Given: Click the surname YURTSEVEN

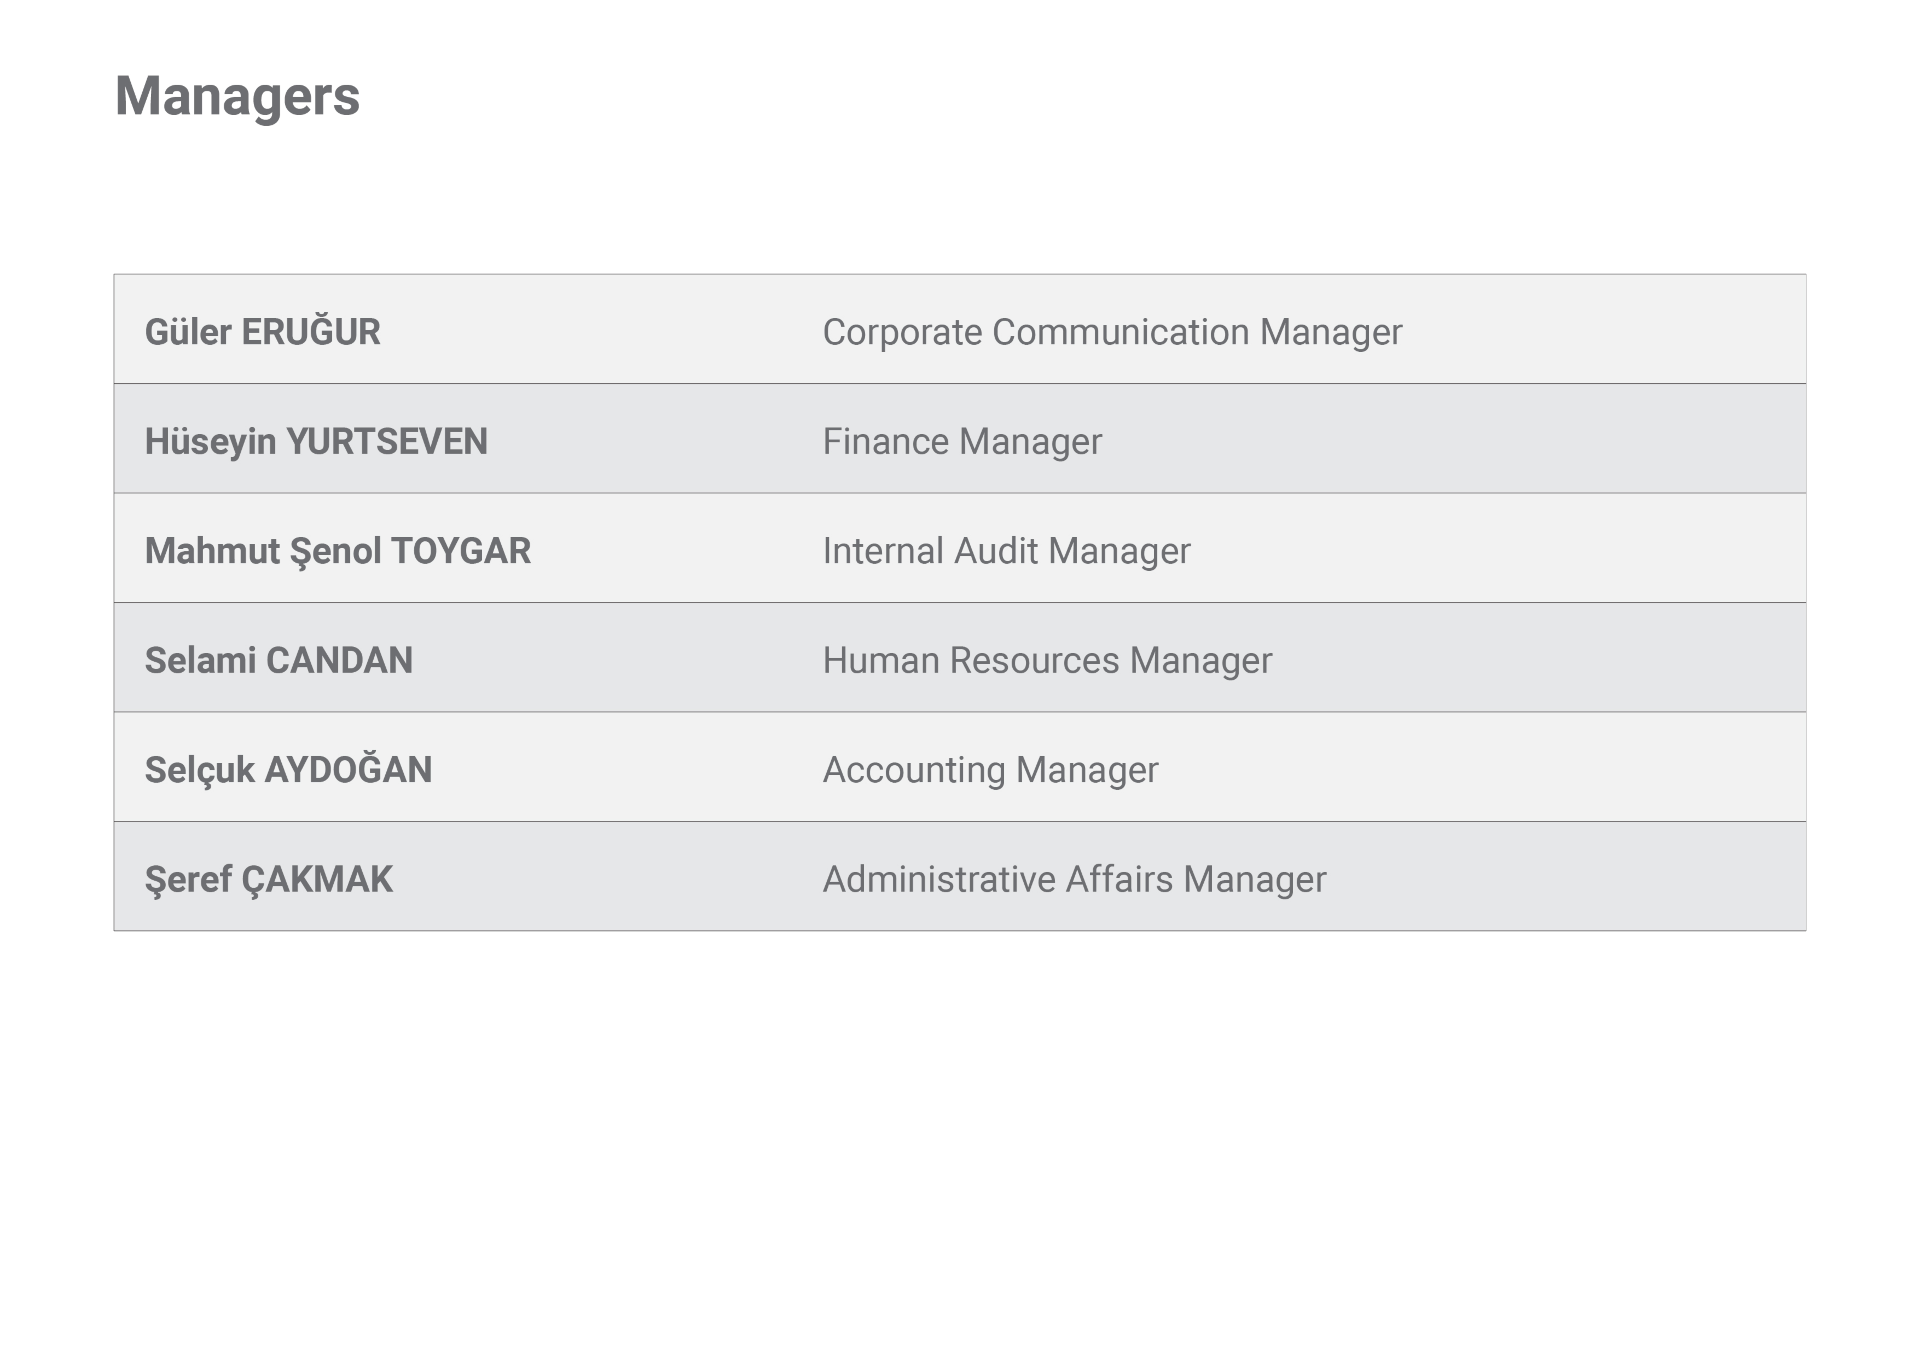Looking at the screenshot, I should 387,442.
